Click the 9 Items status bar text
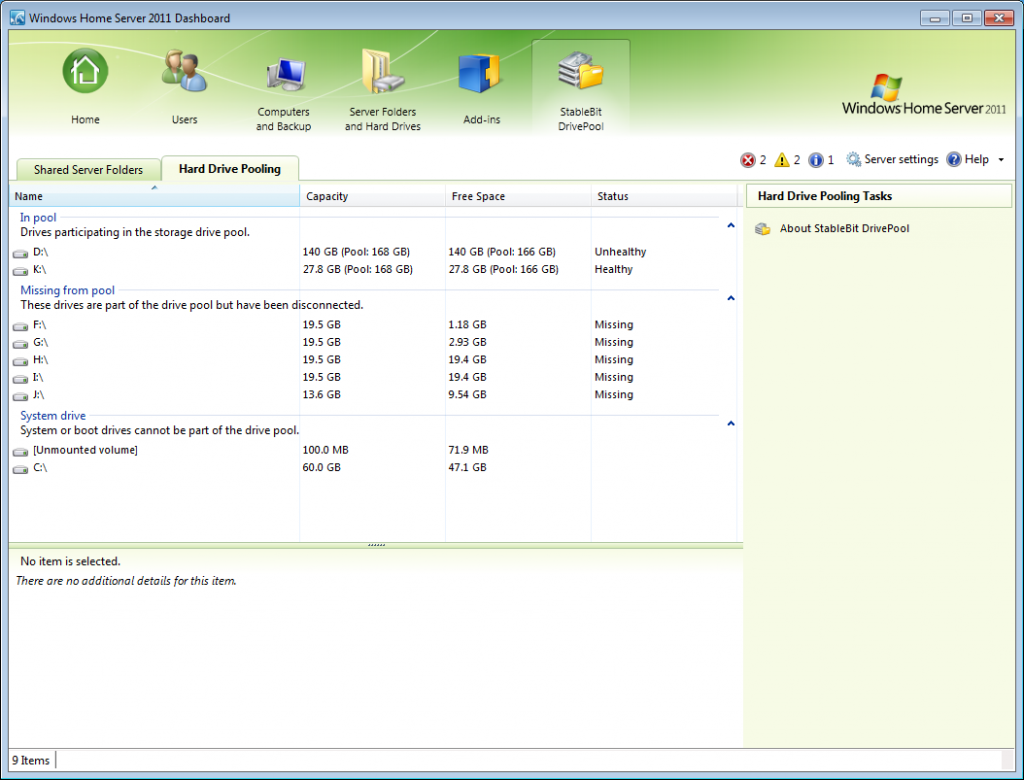1024x780 pixels. (x=31, y=760)
